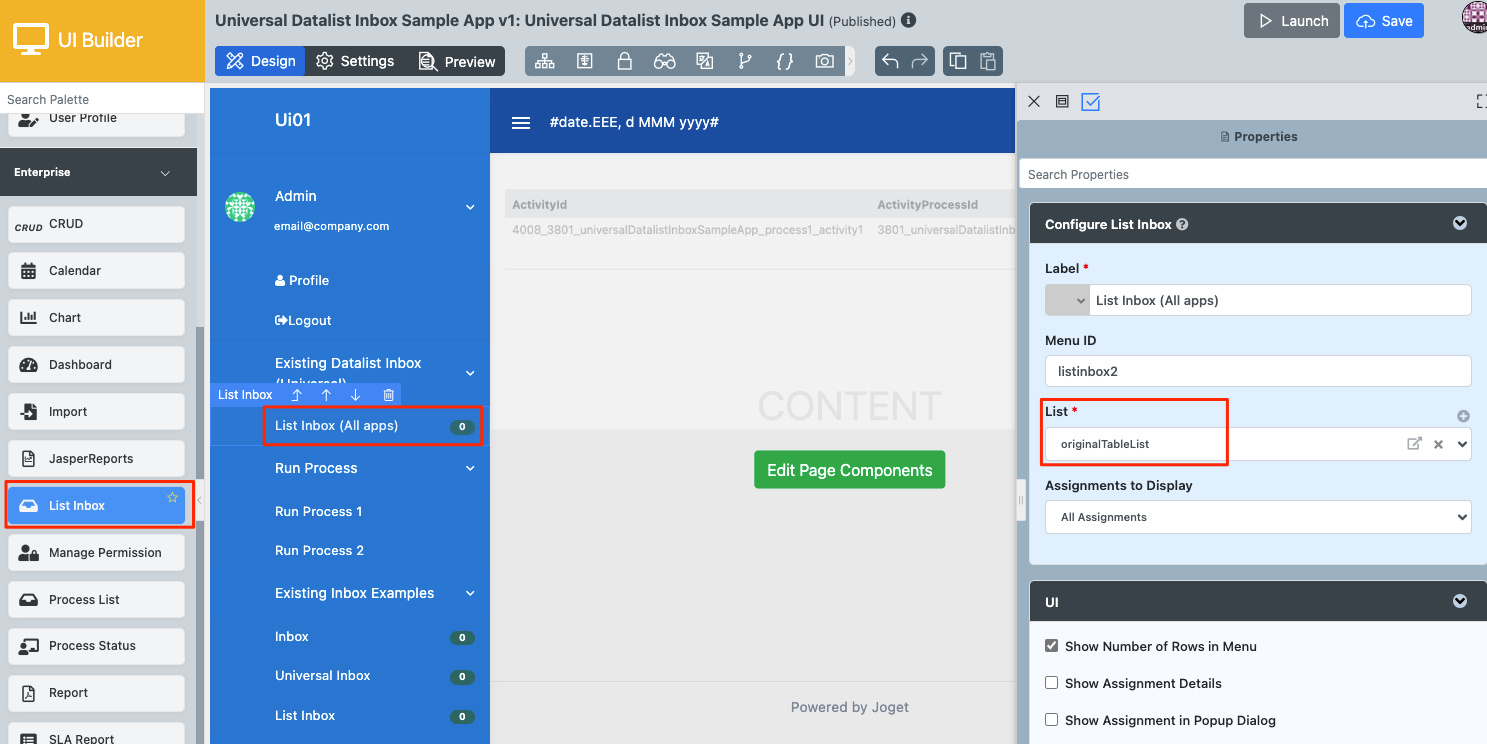Screen dimensions: 1487x744
Task: Click the curly braces JSON icon
Action: click(785, 61)
